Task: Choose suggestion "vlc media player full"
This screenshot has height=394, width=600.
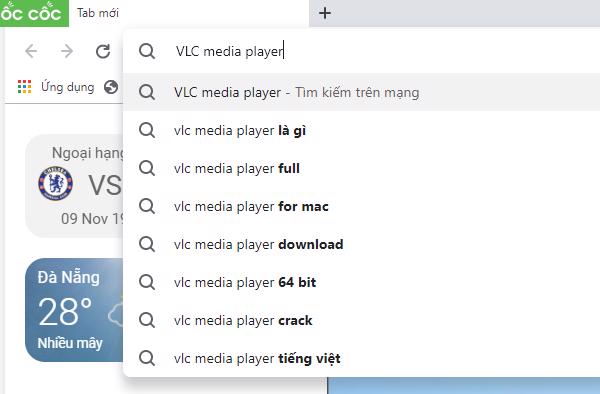Action: [x=362, y=168]
